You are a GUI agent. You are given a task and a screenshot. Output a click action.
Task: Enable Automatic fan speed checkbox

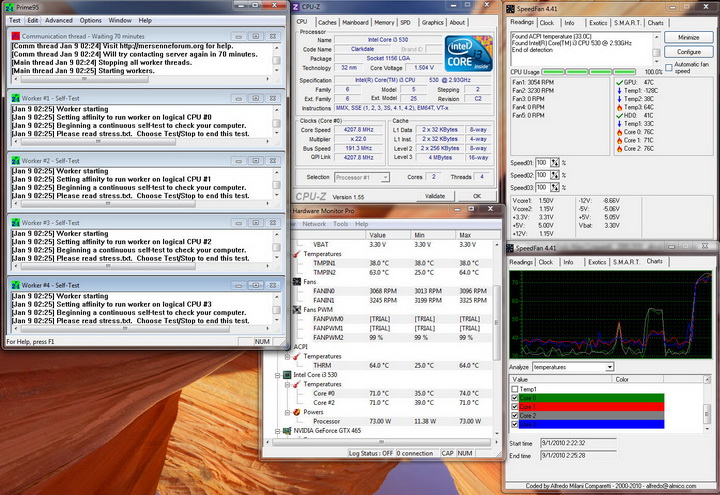pyautogui.click(x=669, y=68)
